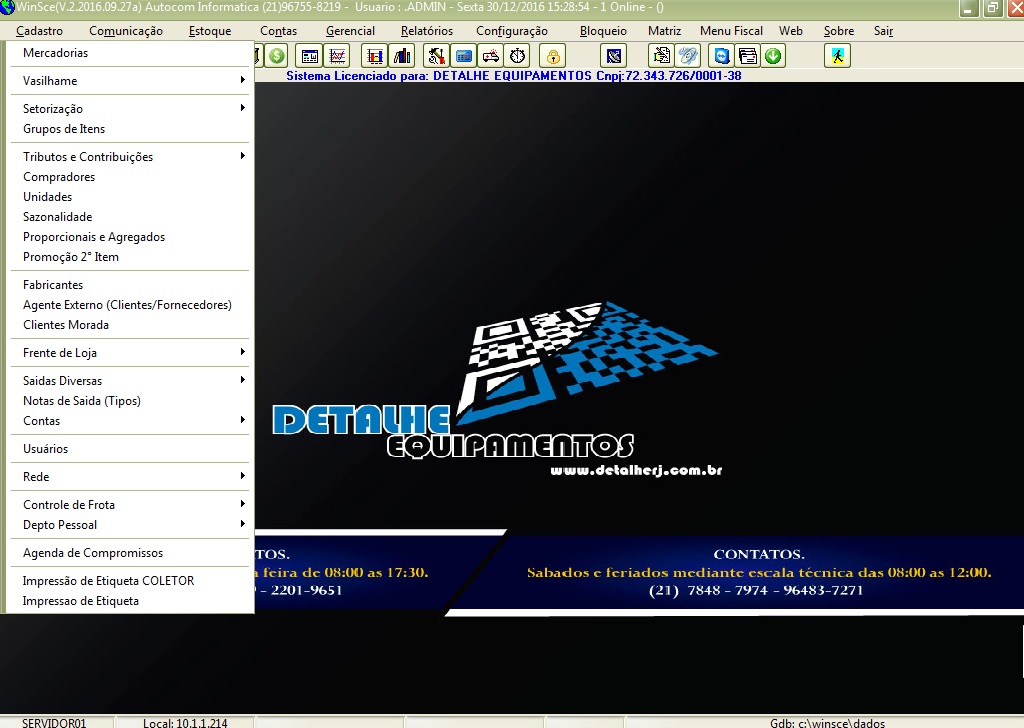
Task: Open the Comunicação menu
Action: point(126,31)
